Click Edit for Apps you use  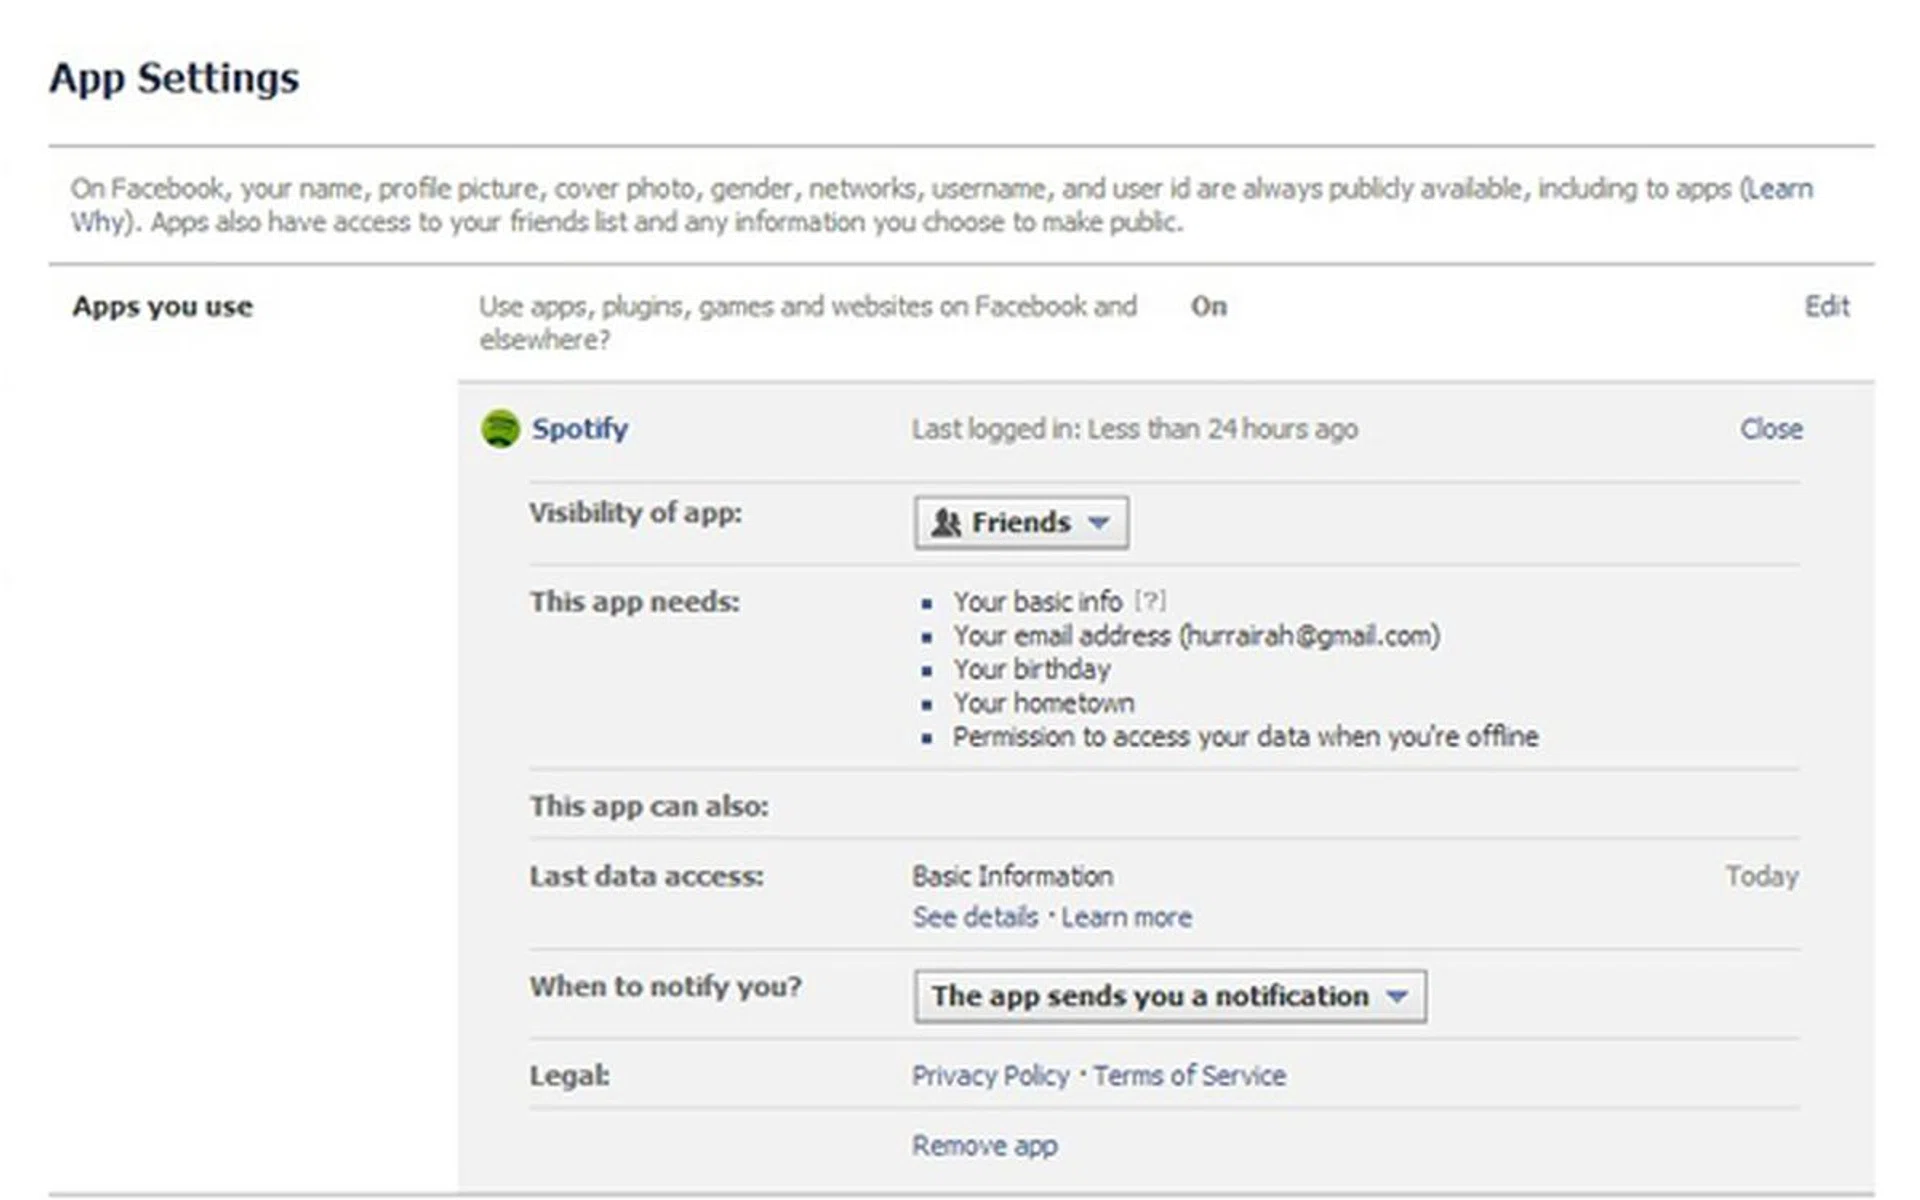[x=1827, y=307]
